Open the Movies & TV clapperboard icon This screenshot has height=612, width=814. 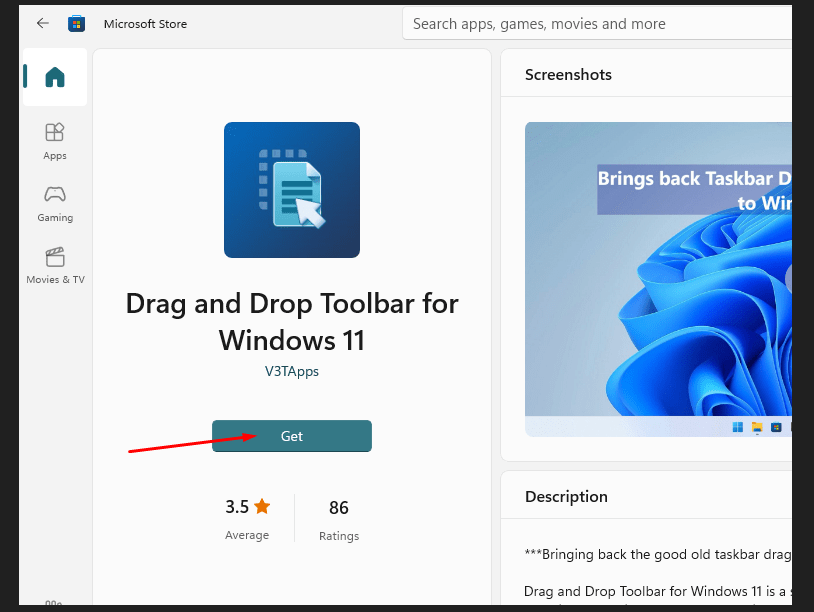pyautogui.click(x=55, y=264)
